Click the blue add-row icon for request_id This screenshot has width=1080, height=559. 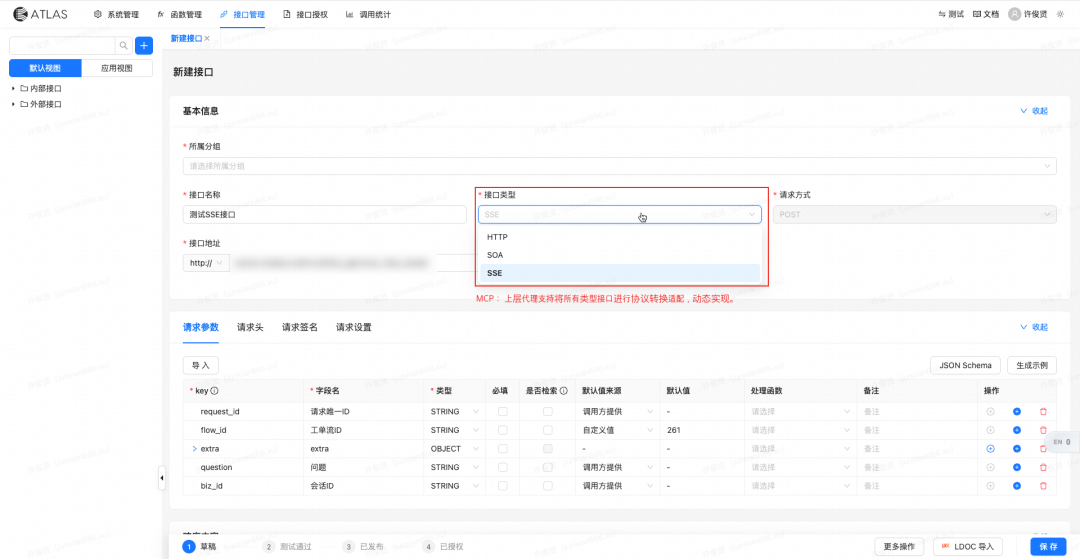click(1017, 412)
